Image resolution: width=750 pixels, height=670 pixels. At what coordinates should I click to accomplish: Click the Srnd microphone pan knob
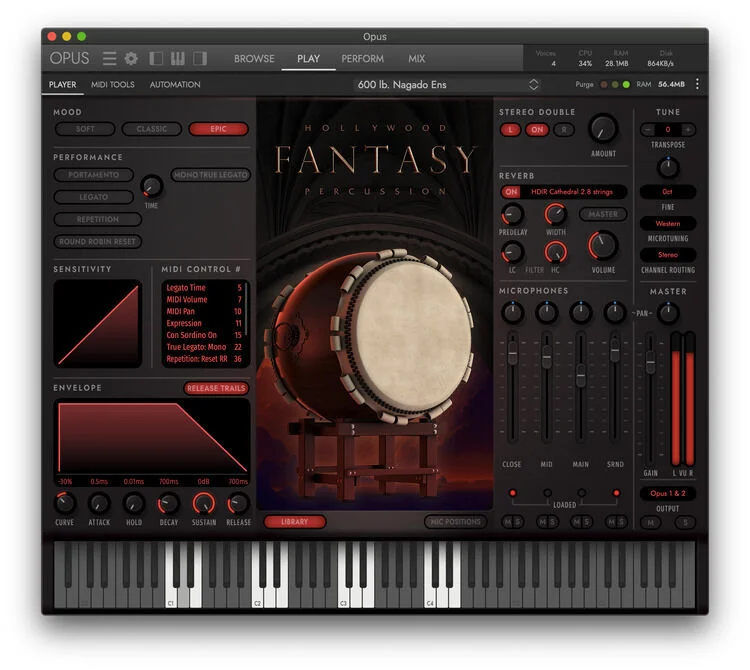(615, 312)
